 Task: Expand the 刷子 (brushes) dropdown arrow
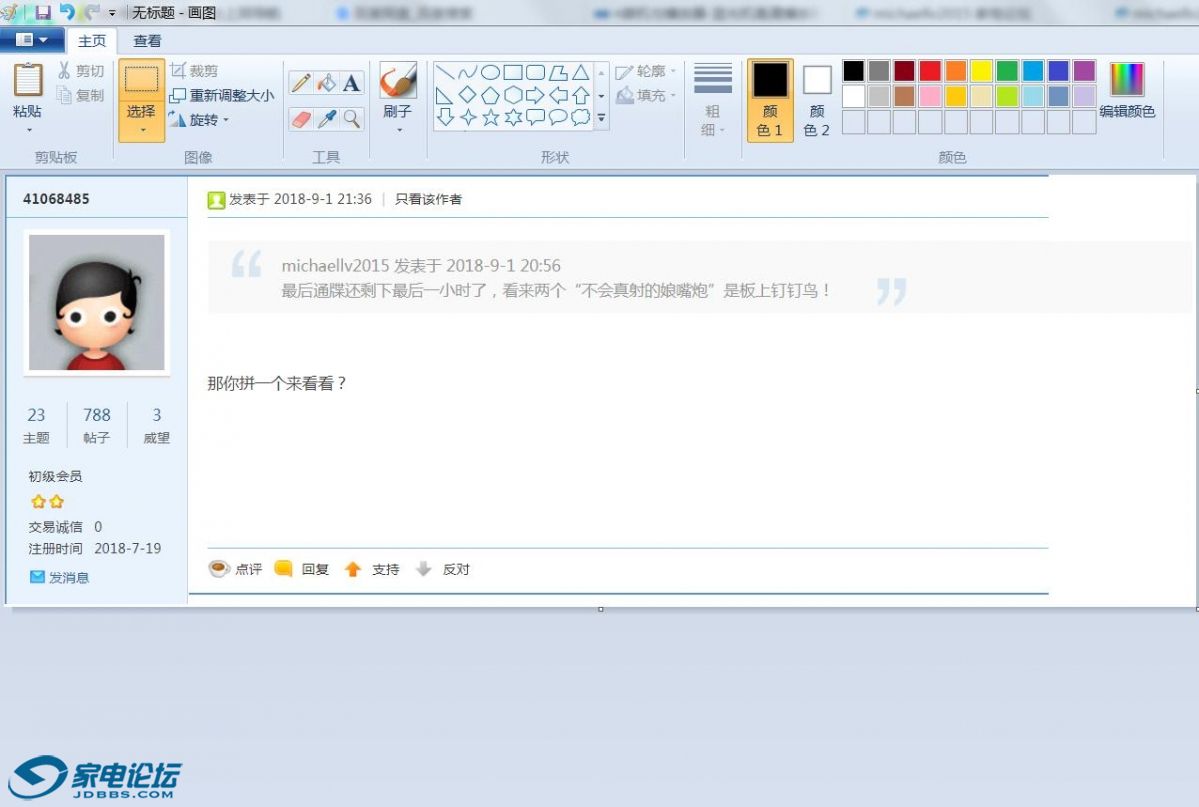click(398, 129)
